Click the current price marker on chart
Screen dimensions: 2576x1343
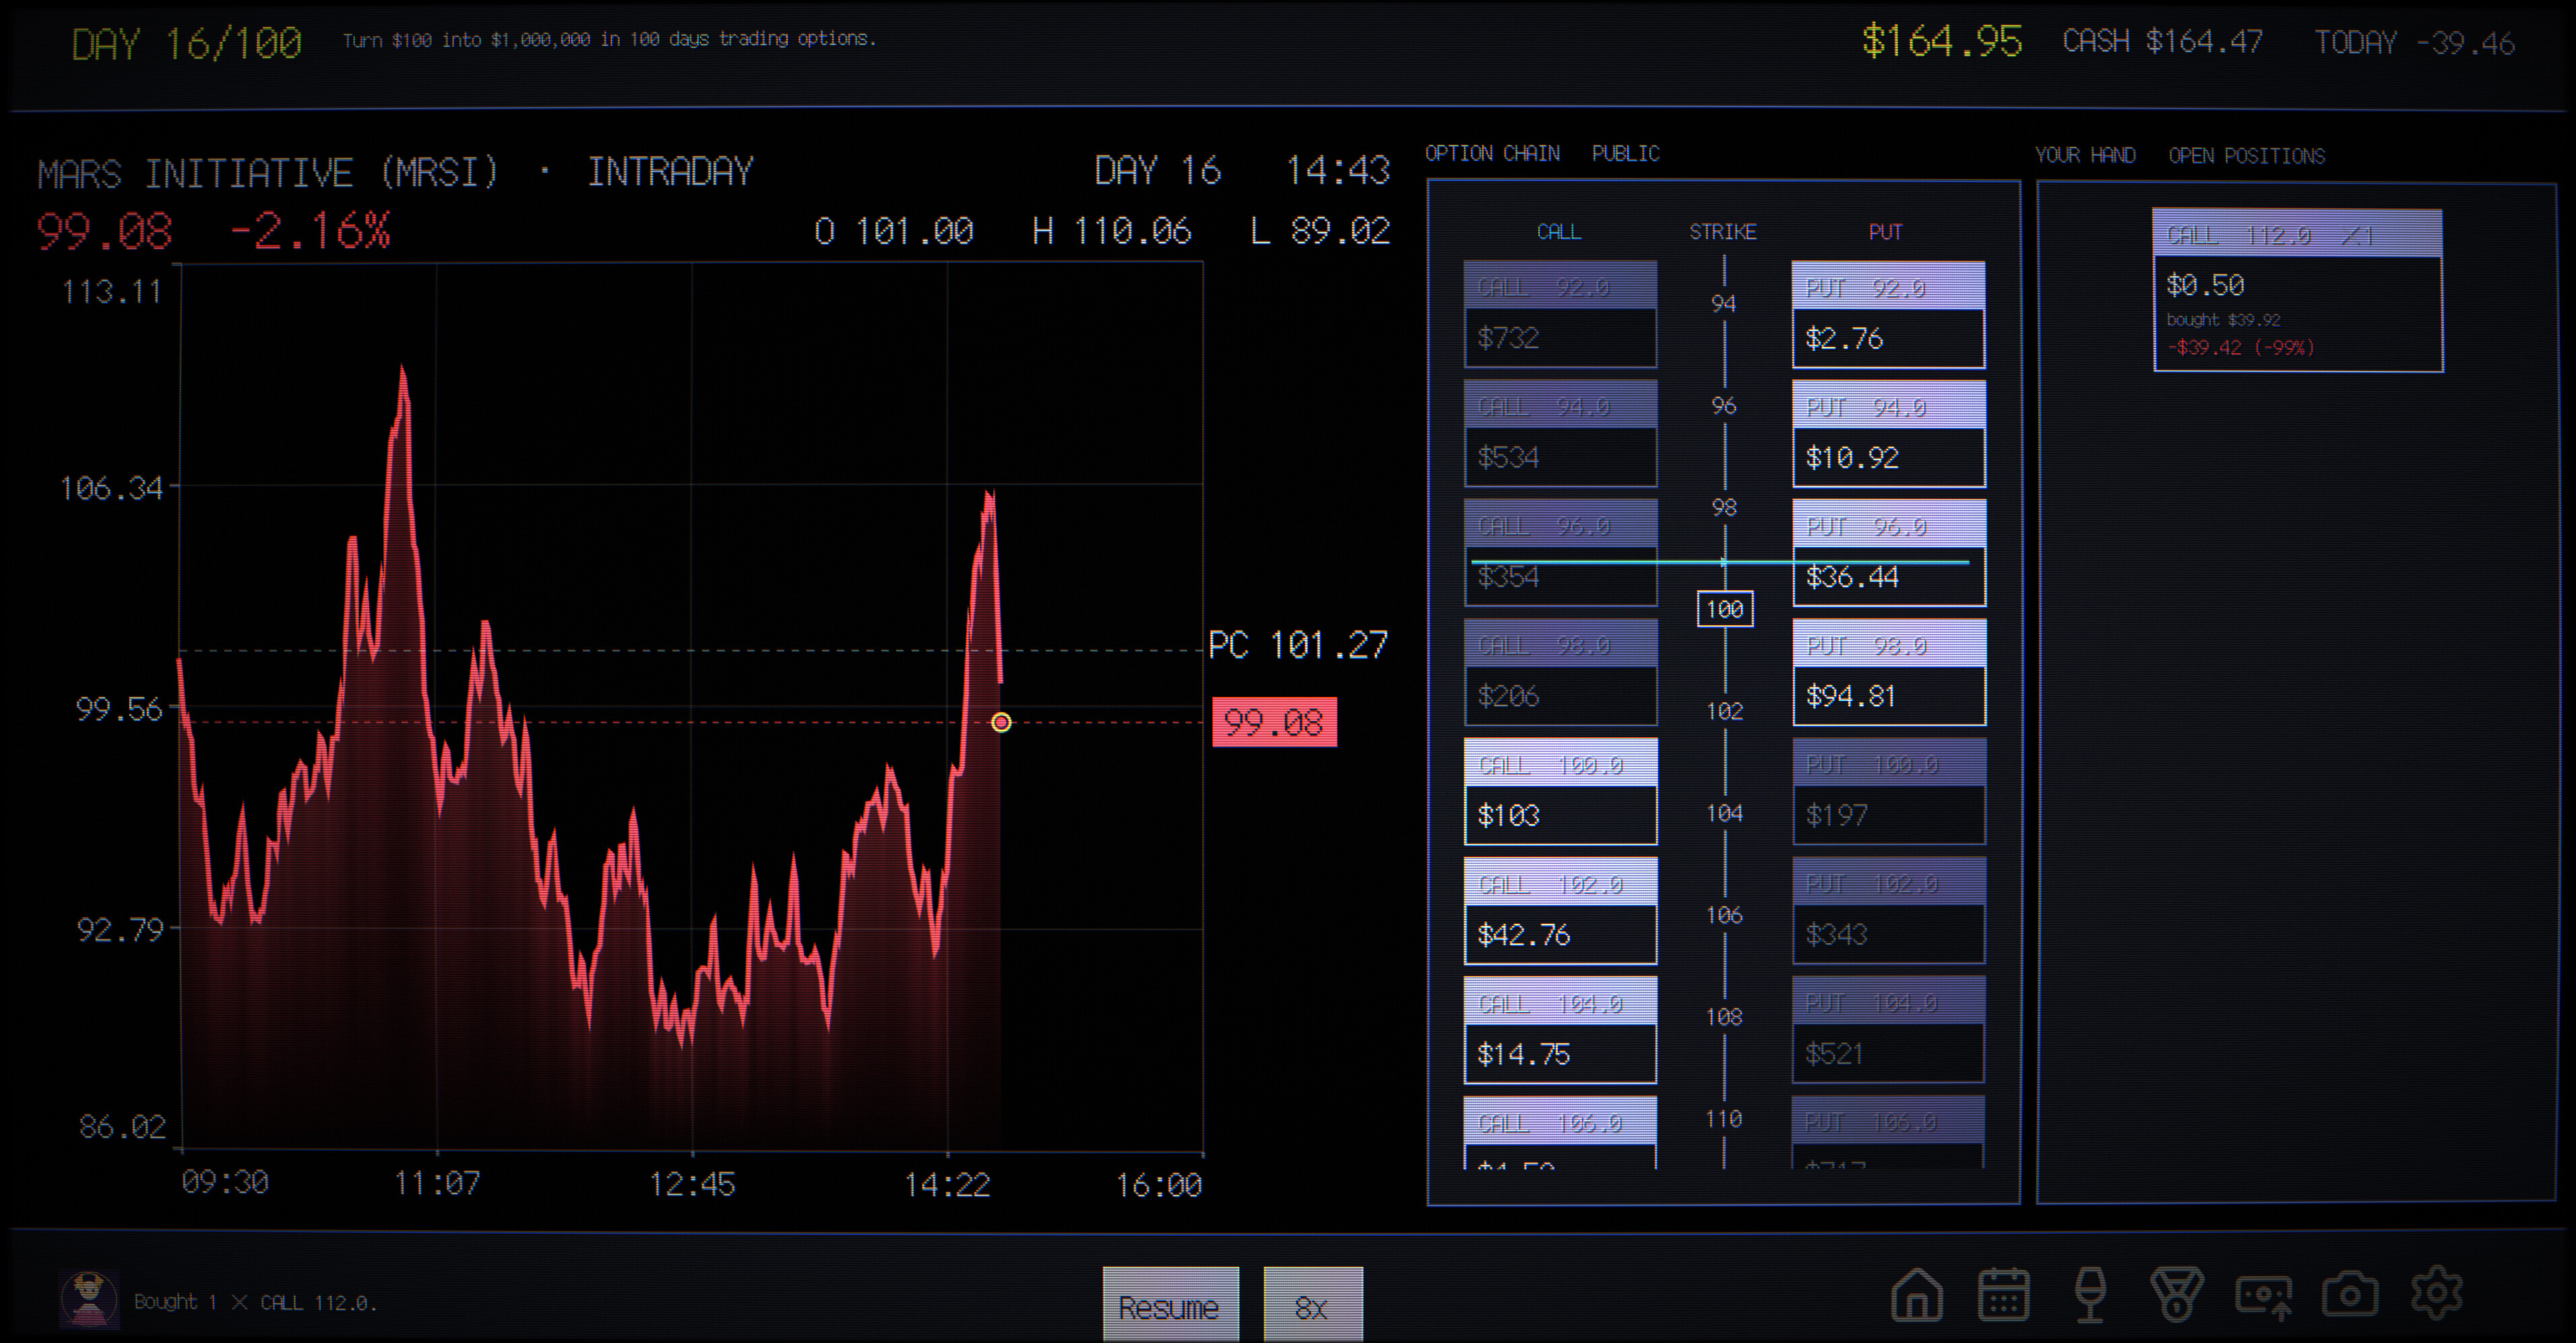pos(1001,722)
